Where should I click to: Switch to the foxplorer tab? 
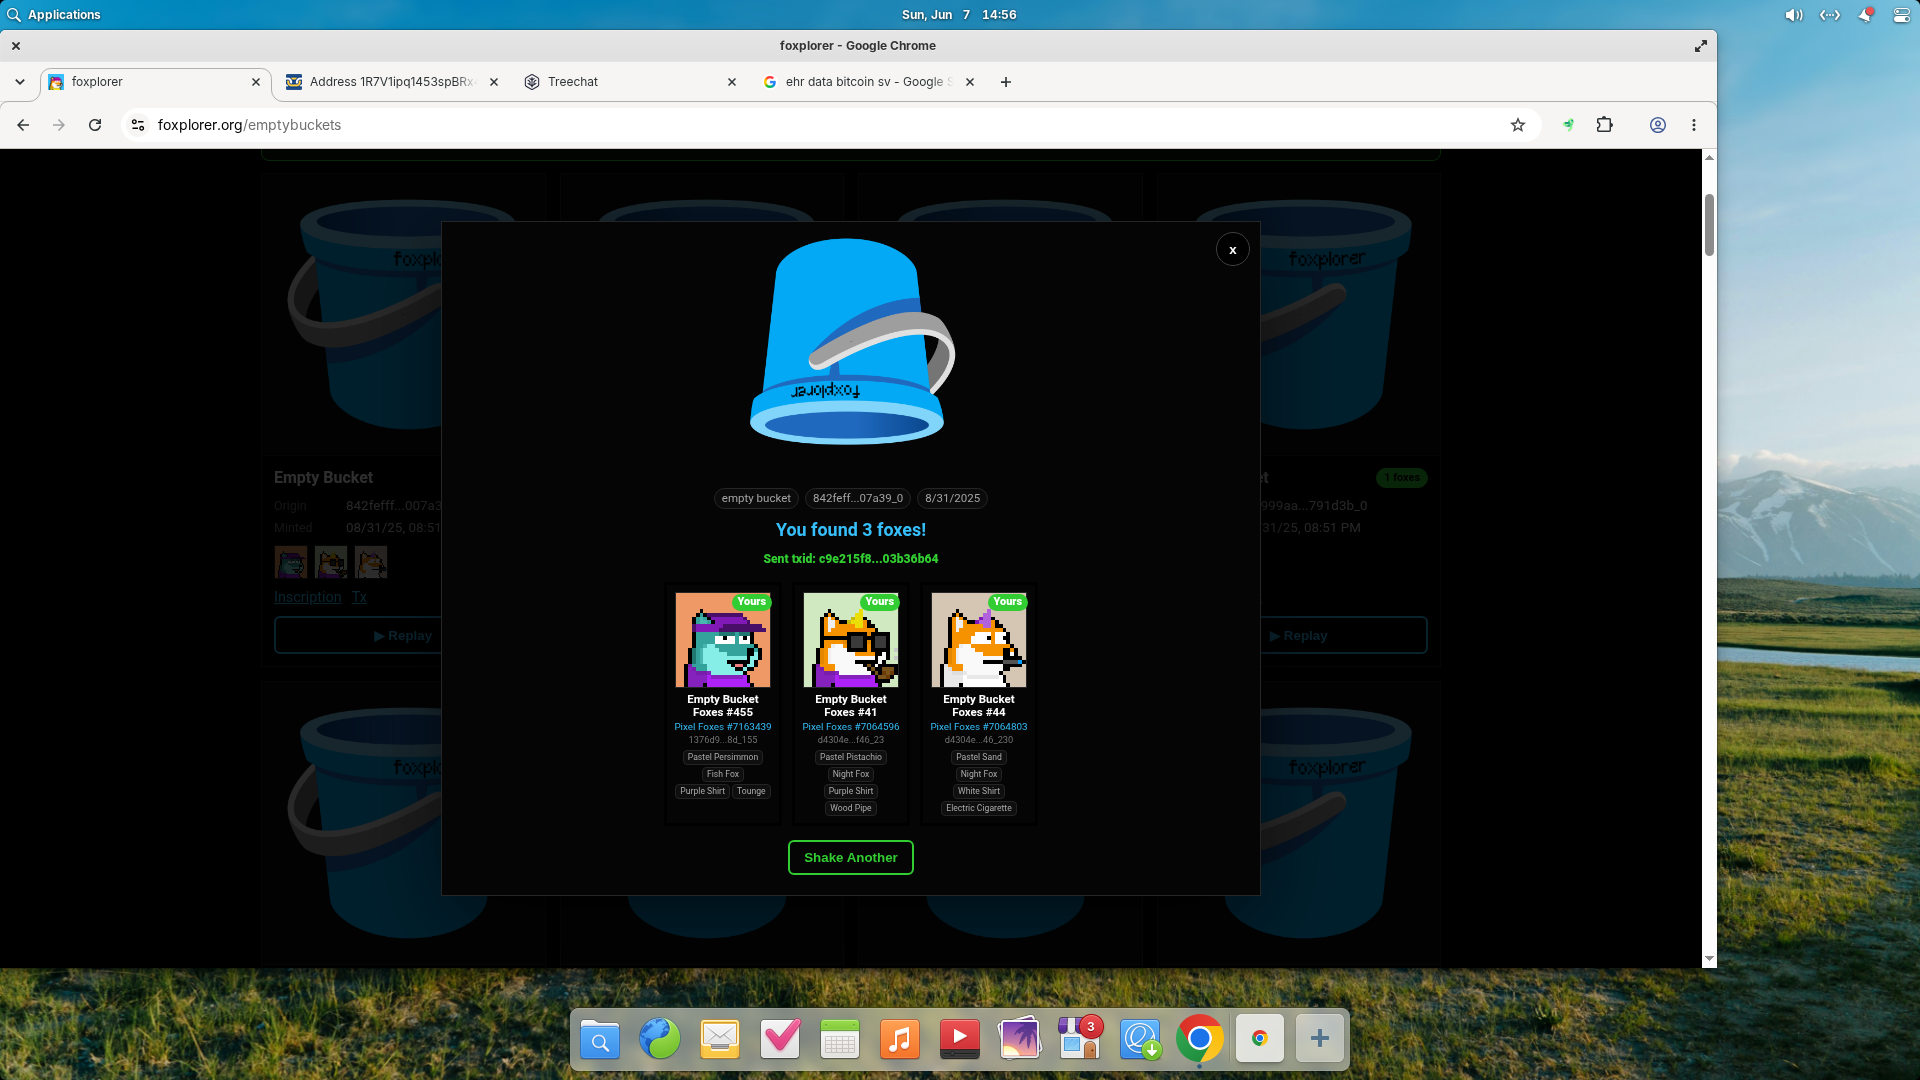point(155,82)
